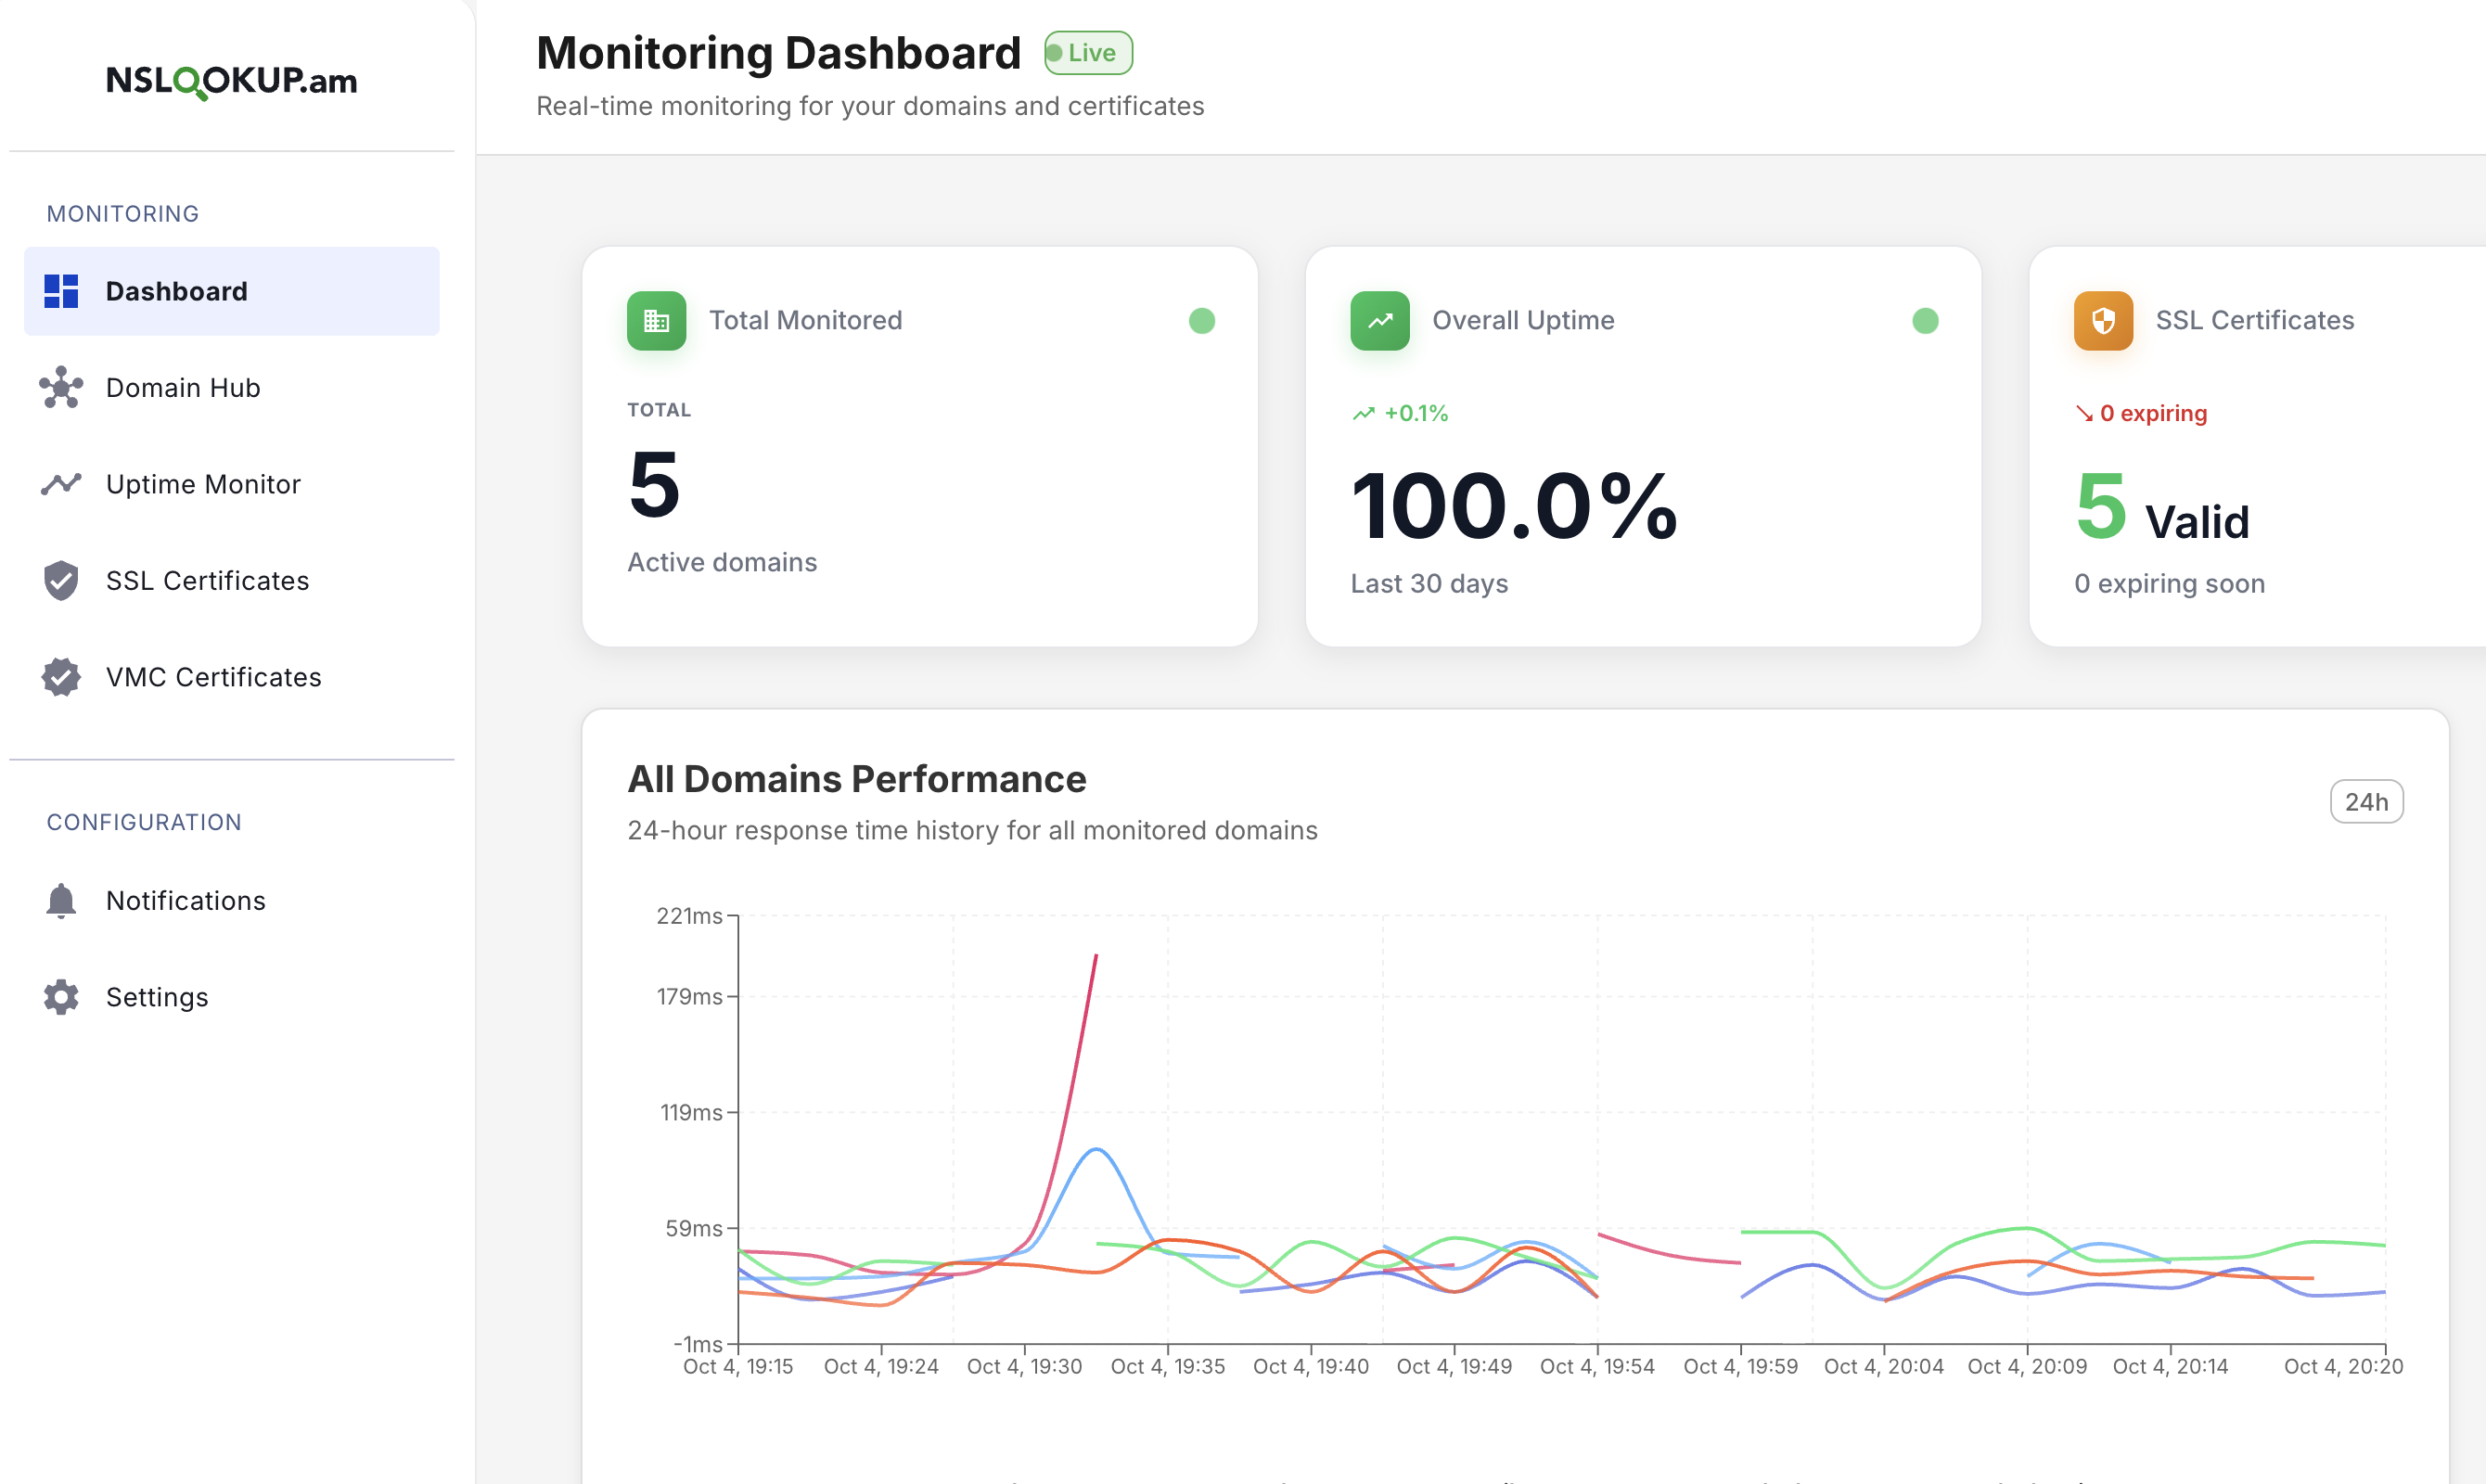2486x1484 pixels.
Task: Click the VMC Certificates verified badge icon
Action: [61, 677]
